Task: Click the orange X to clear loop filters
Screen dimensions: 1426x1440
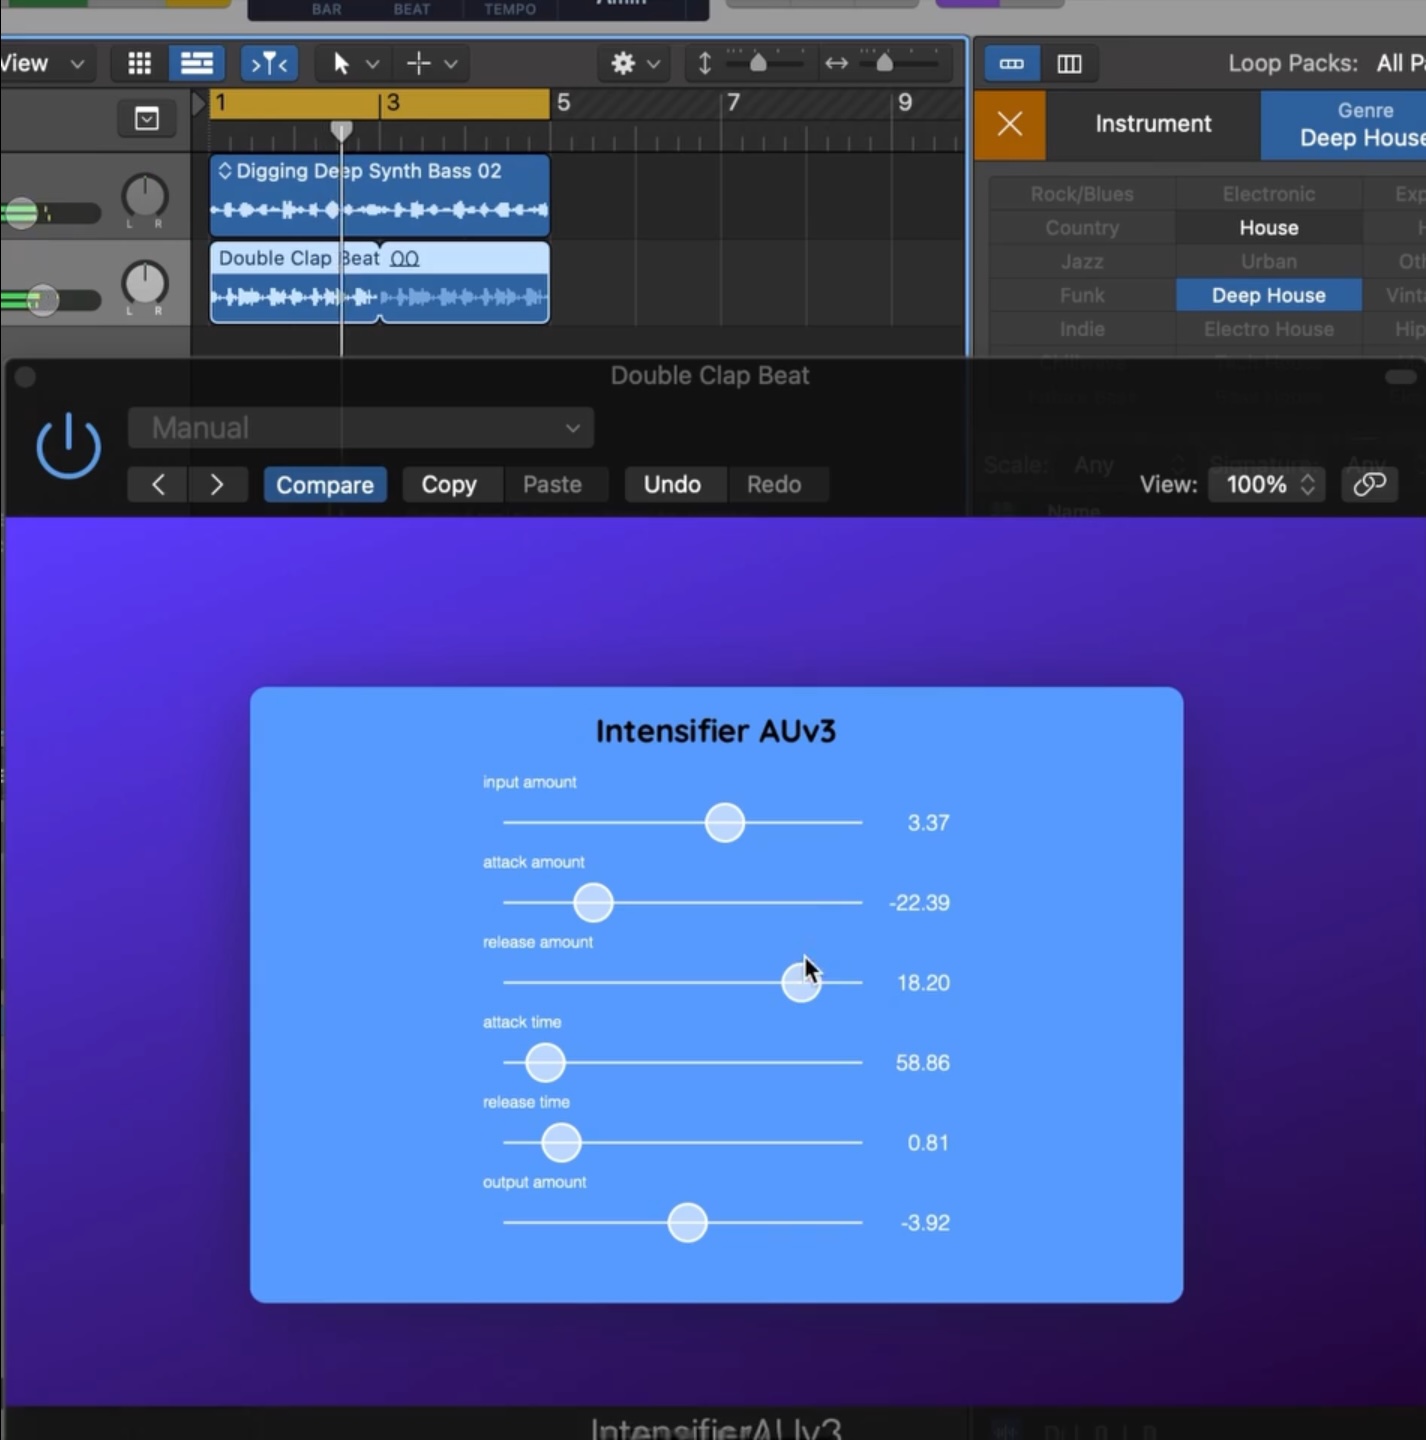Action: (x=1010, y=124)
